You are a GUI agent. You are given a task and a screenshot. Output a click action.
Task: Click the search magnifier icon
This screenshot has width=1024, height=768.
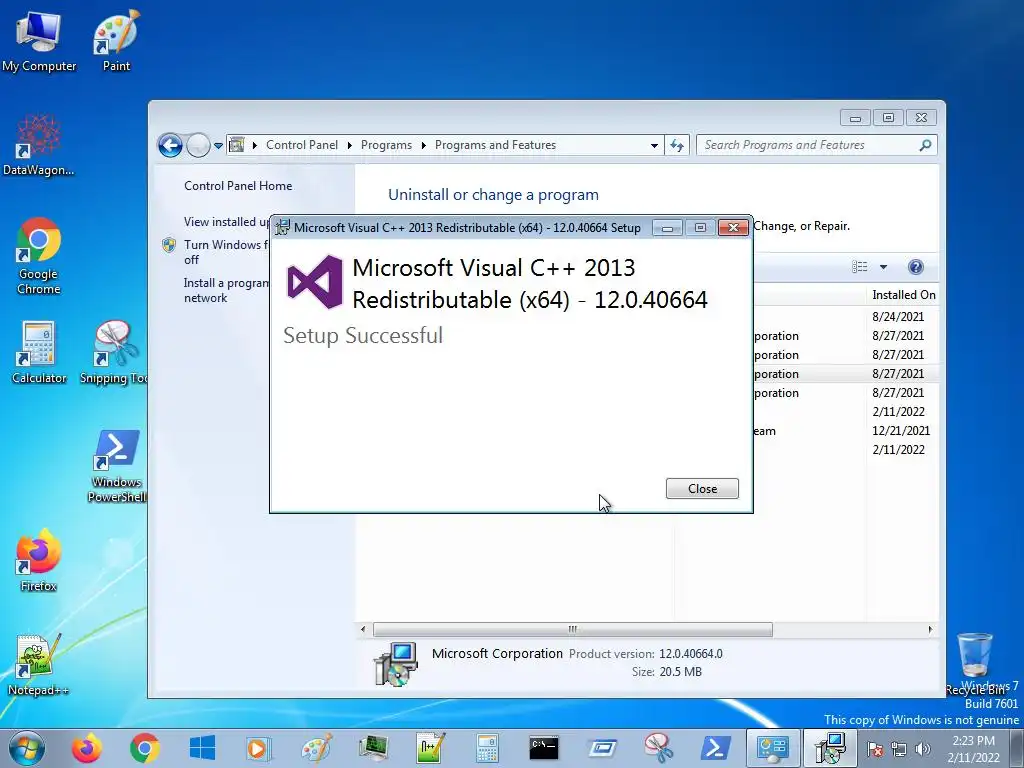pos(925,145)
